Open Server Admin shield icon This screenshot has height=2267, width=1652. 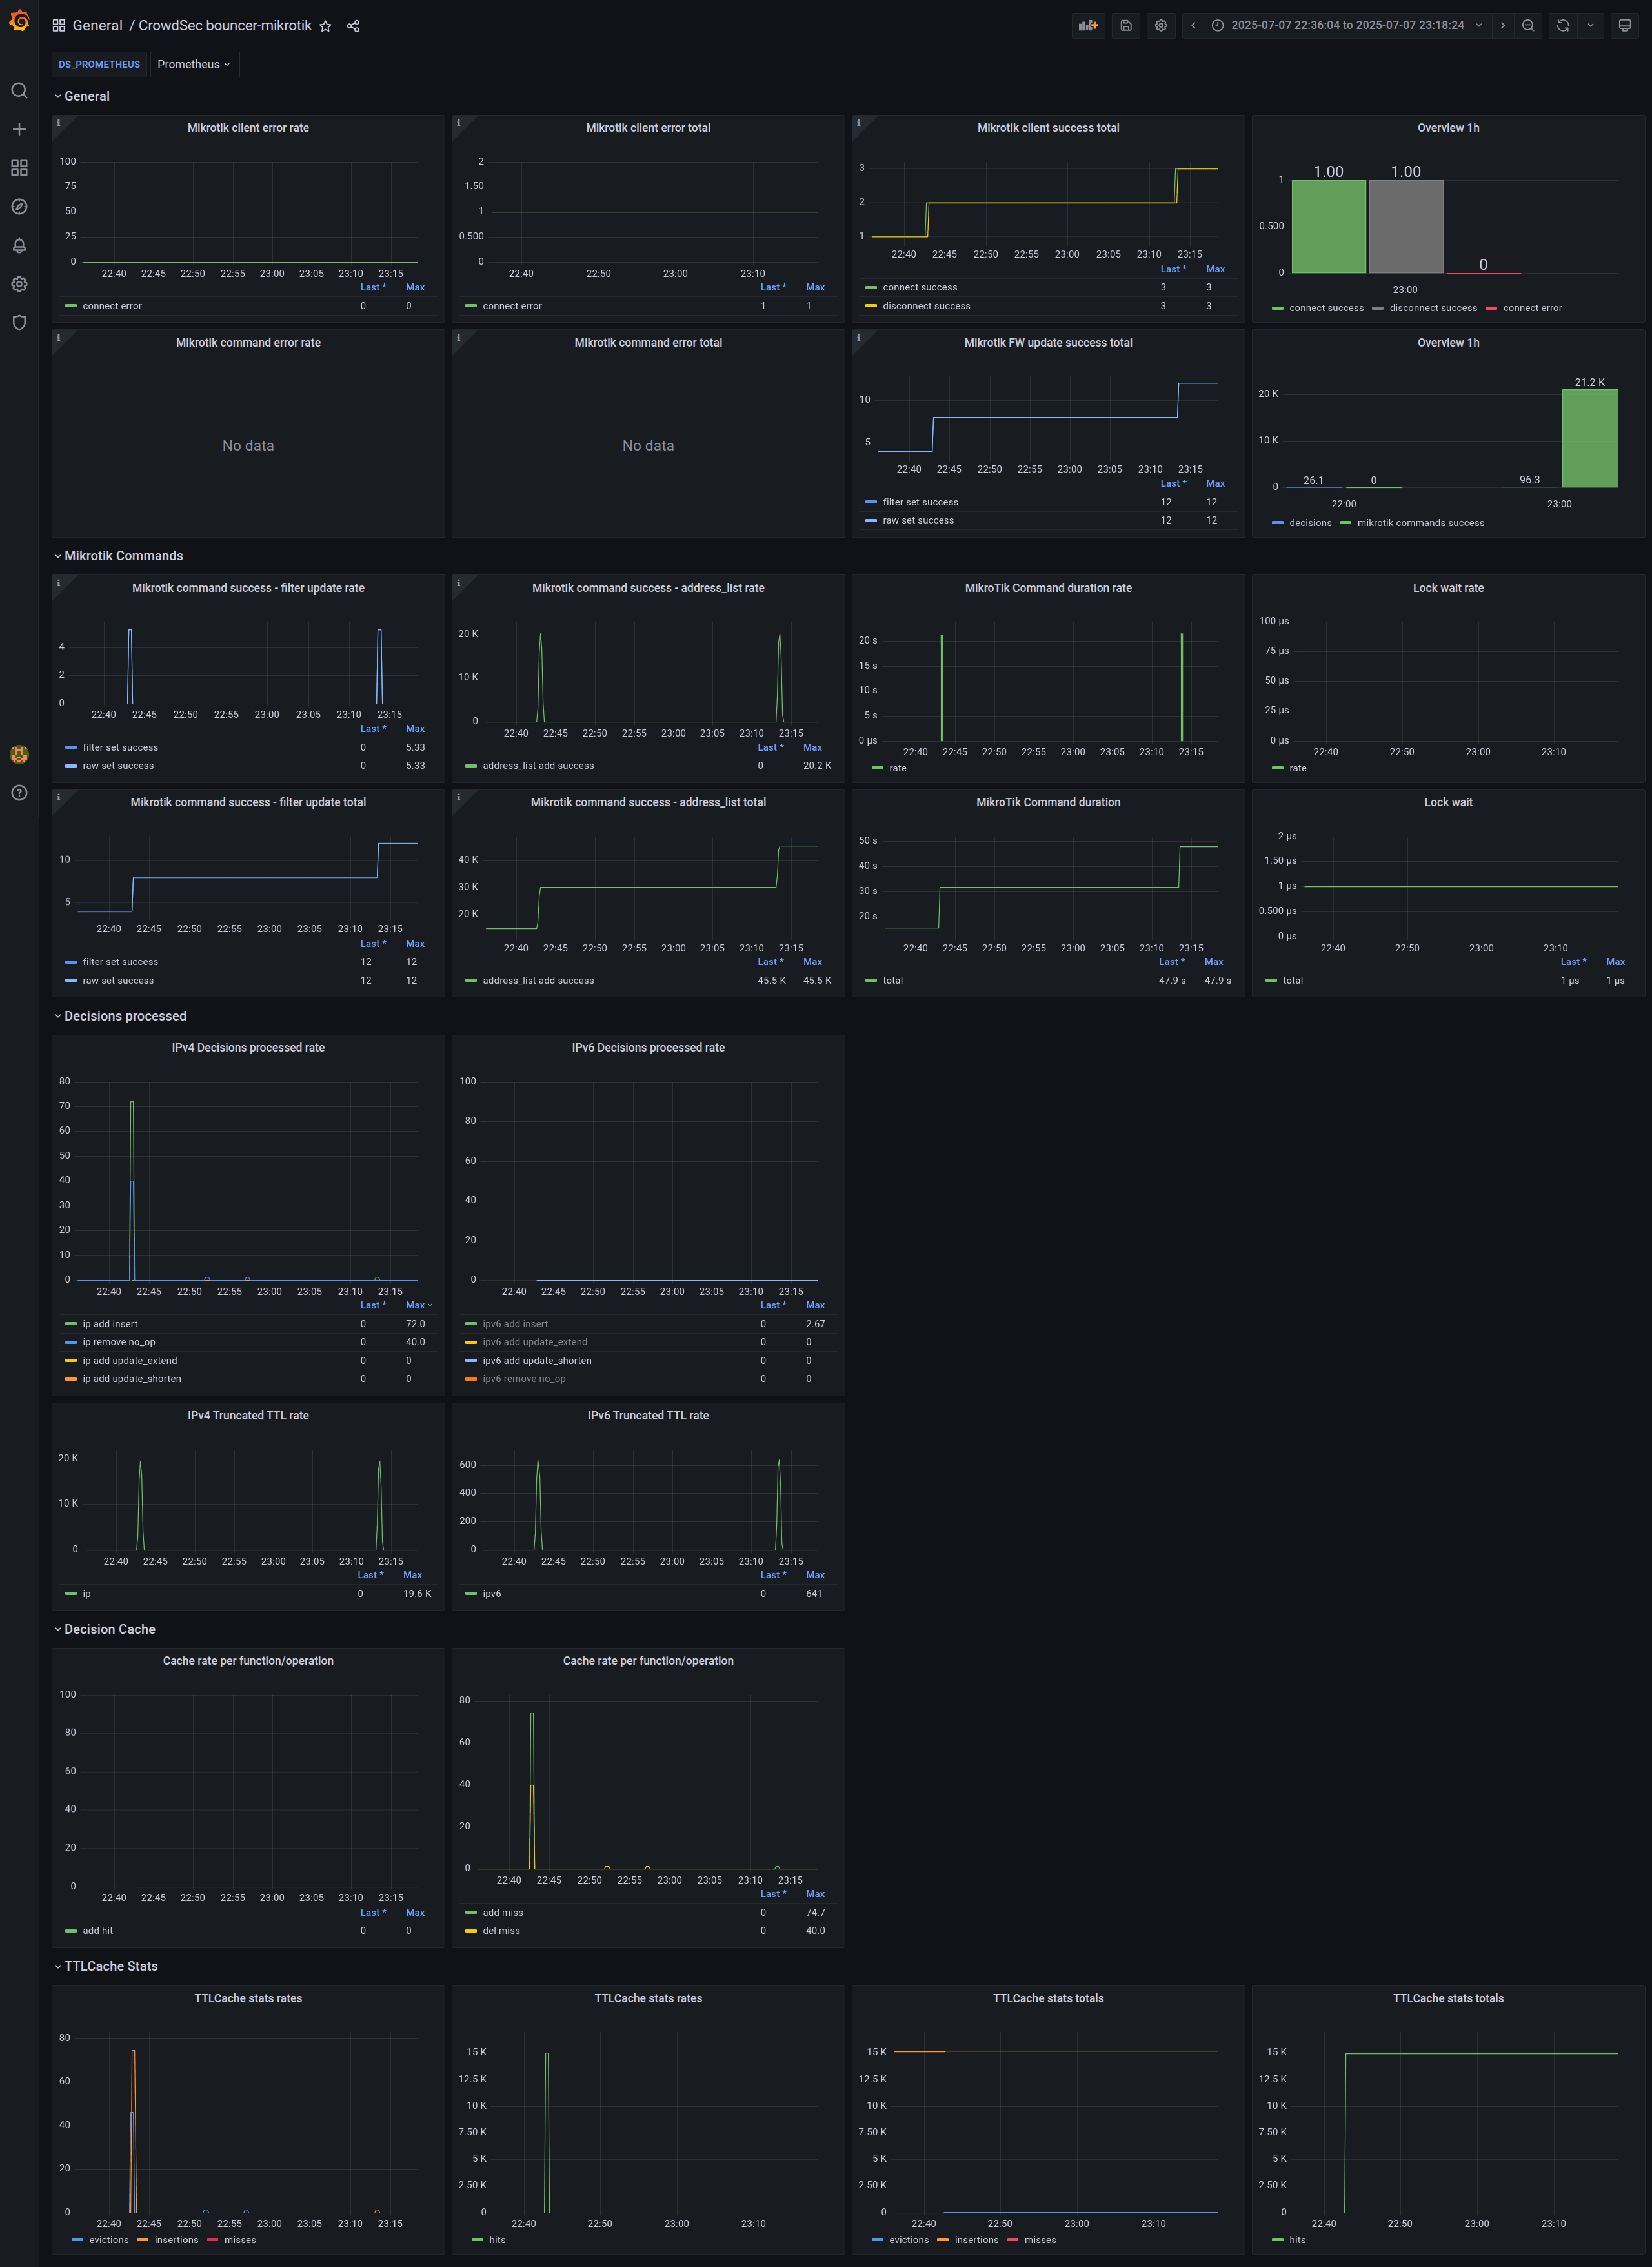[x=19, y=323]
